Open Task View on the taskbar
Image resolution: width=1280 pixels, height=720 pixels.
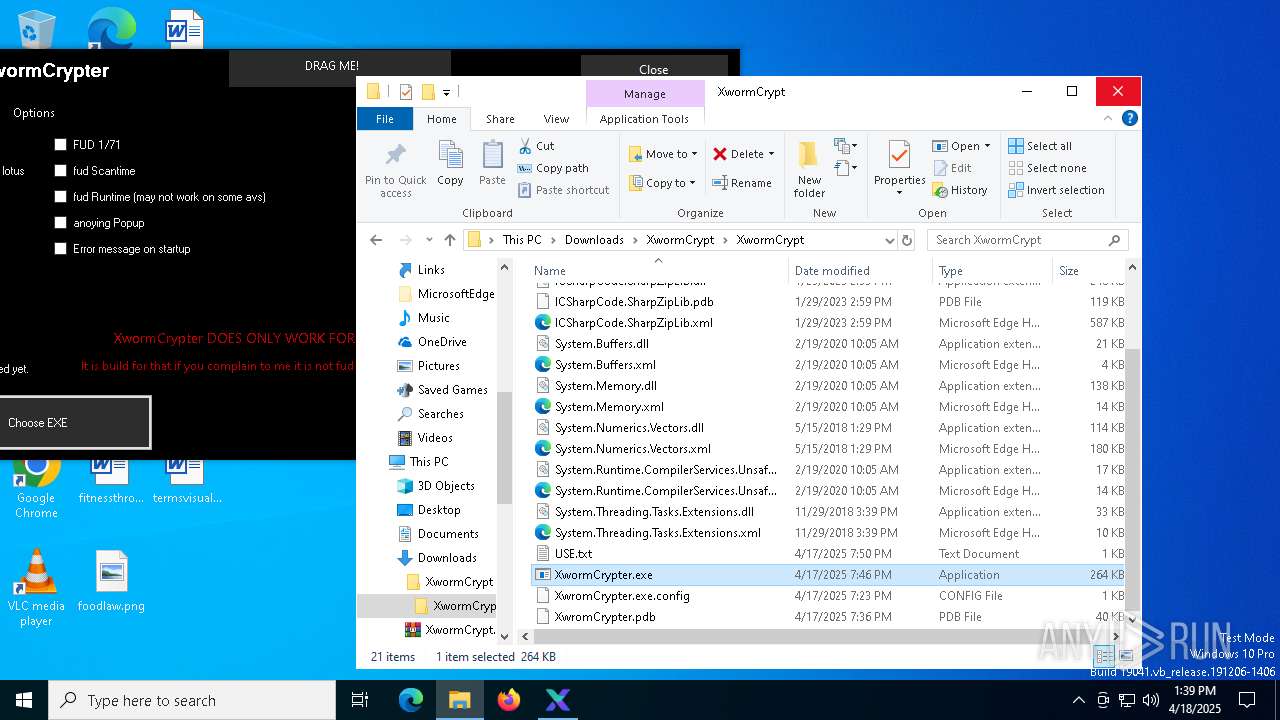[361, 700]
